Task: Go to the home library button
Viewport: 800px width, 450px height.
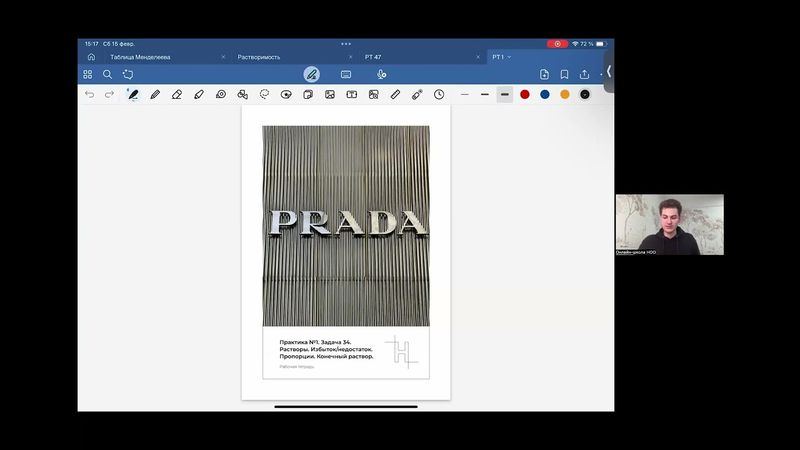Action: coord(91,57)
